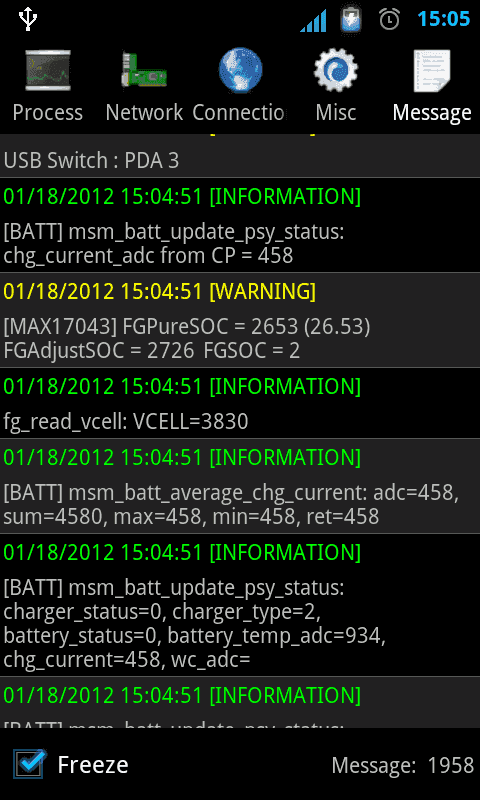Toggle the Freeze checkbox
Screen dimensions: 480x800
pos(29,764)
